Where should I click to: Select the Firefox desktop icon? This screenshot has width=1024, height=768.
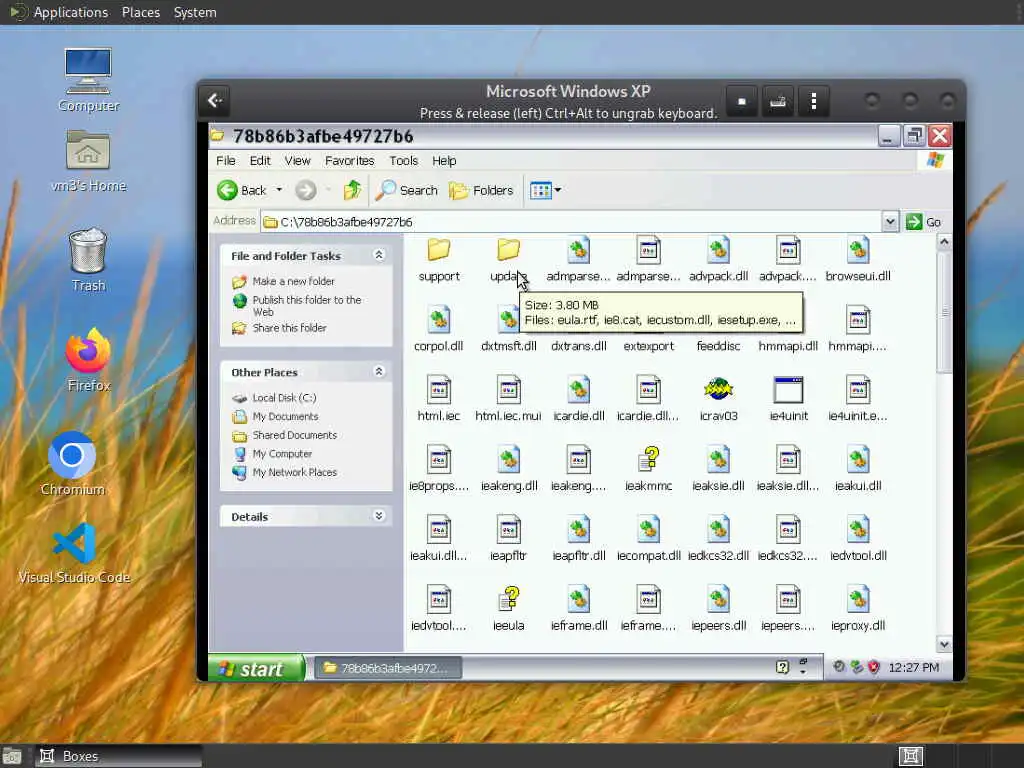(x=88, y=361)
